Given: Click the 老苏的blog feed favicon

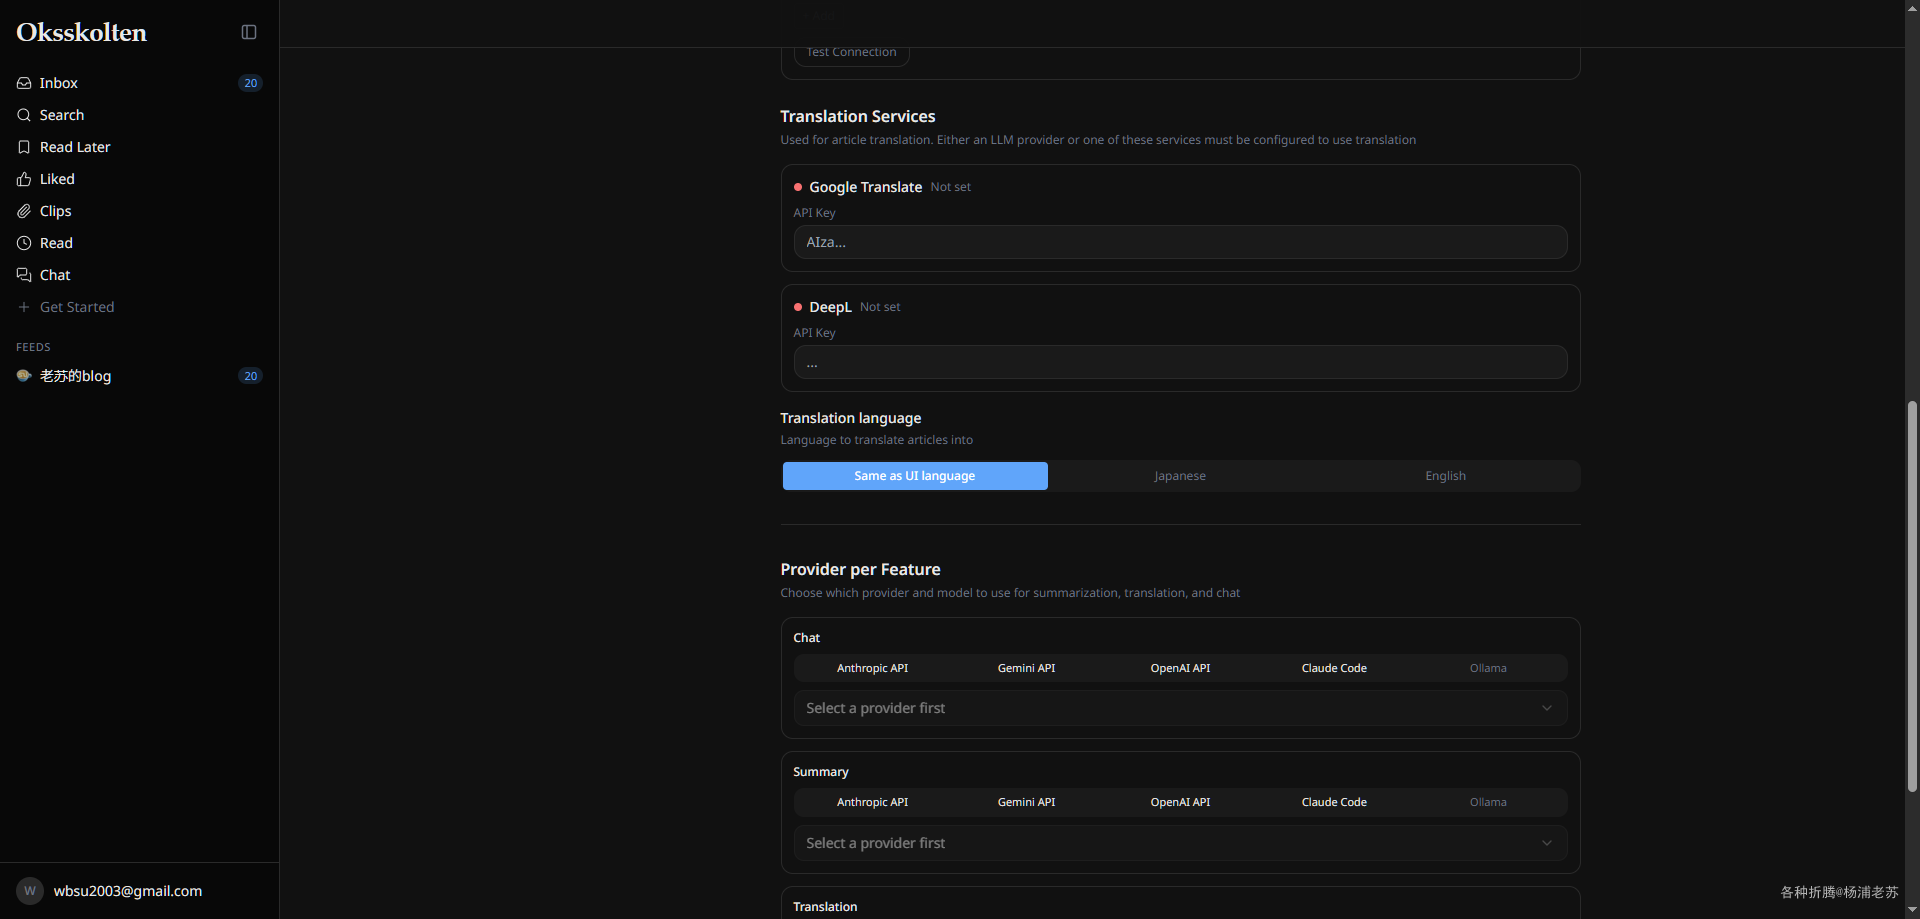Looking at the screenshot, I should [x=24, y=376].
